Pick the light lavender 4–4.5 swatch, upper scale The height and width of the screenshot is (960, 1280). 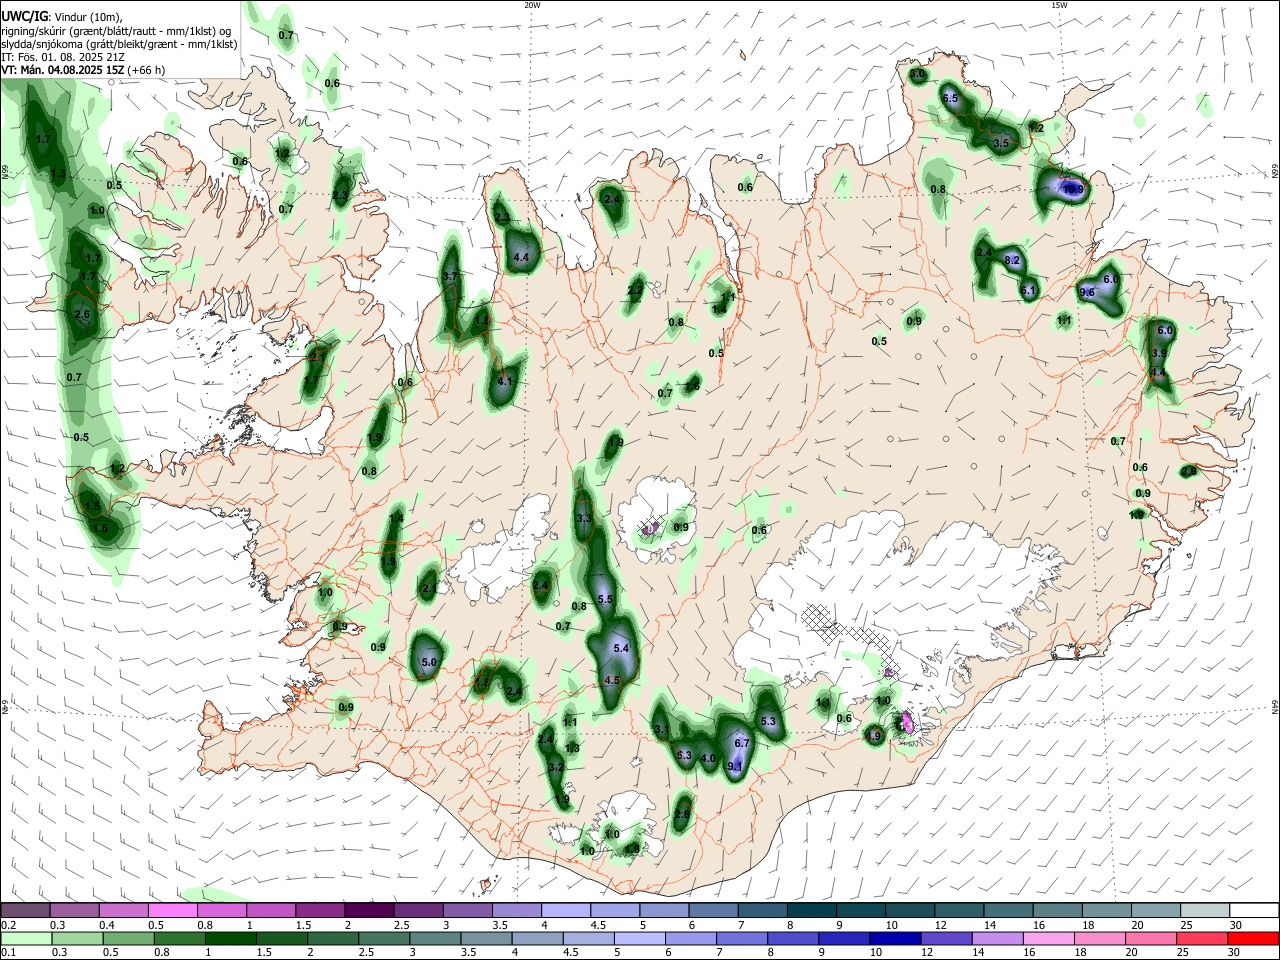point(566,911)
